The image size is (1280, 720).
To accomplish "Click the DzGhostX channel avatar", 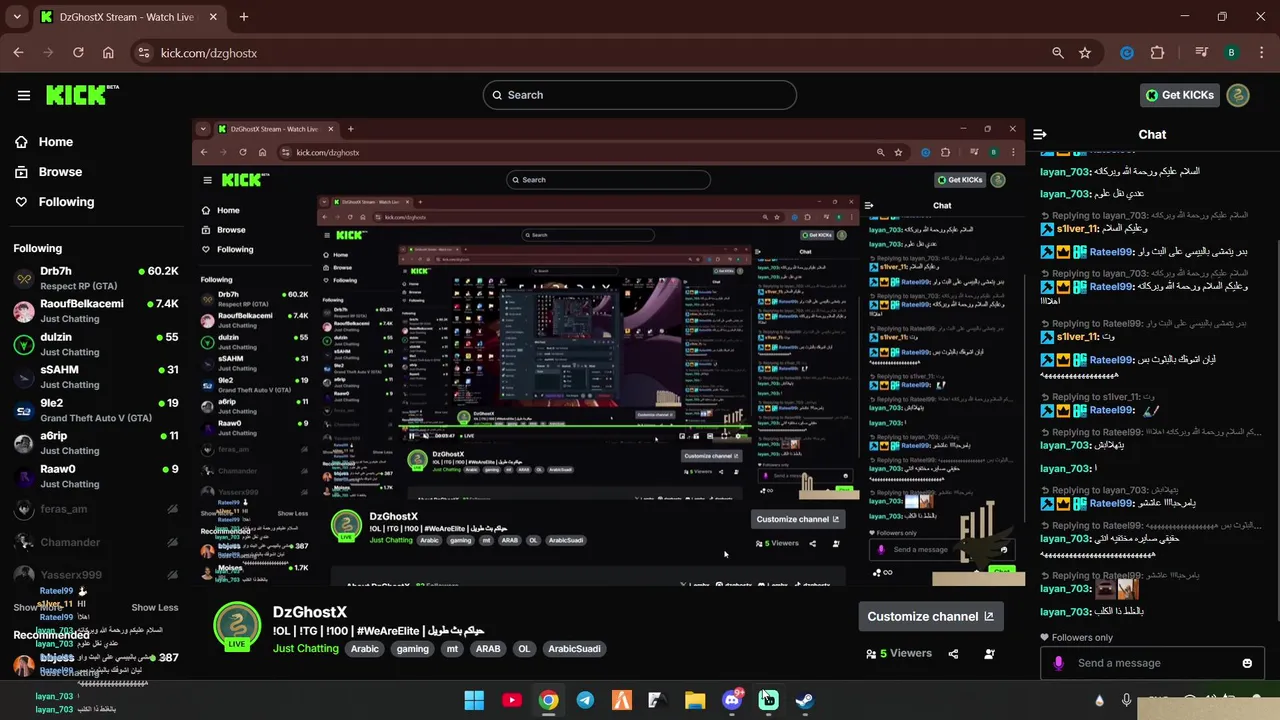I will (x=237, y=625).
